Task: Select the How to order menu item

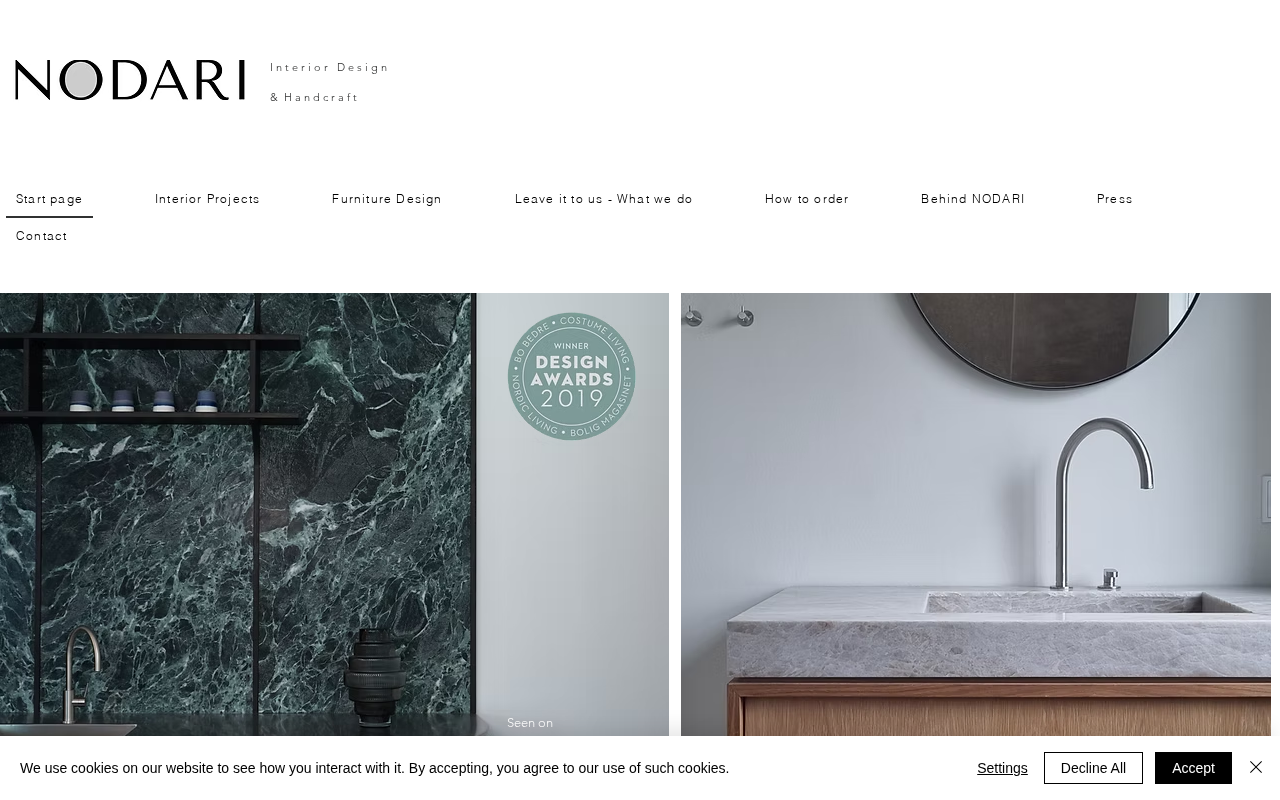Action: pyautogui.click(x=807, y=199)
